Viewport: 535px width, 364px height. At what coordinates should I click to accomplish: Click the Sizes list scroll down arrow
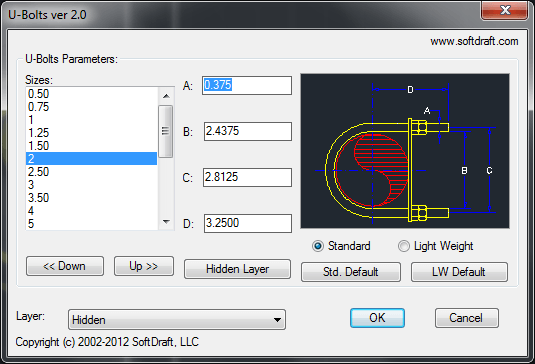click(166, 222)
